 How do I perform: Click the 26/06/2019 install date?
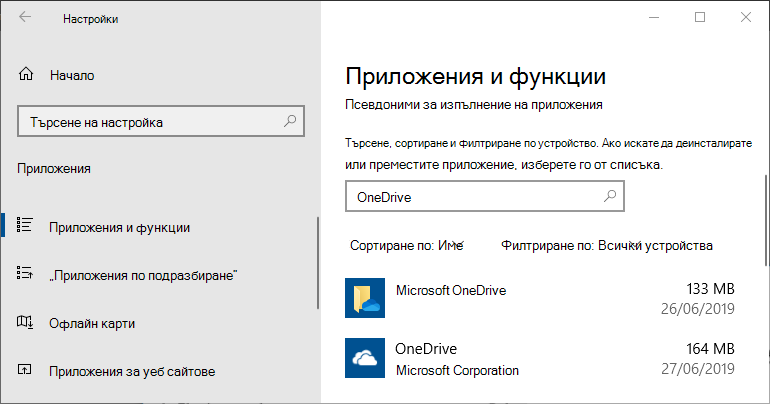tap(698, 309)
